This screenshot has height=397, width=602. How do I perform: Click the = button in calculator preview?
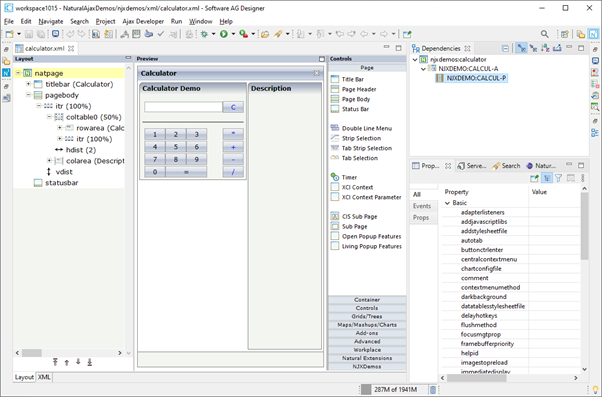point(186,172)
